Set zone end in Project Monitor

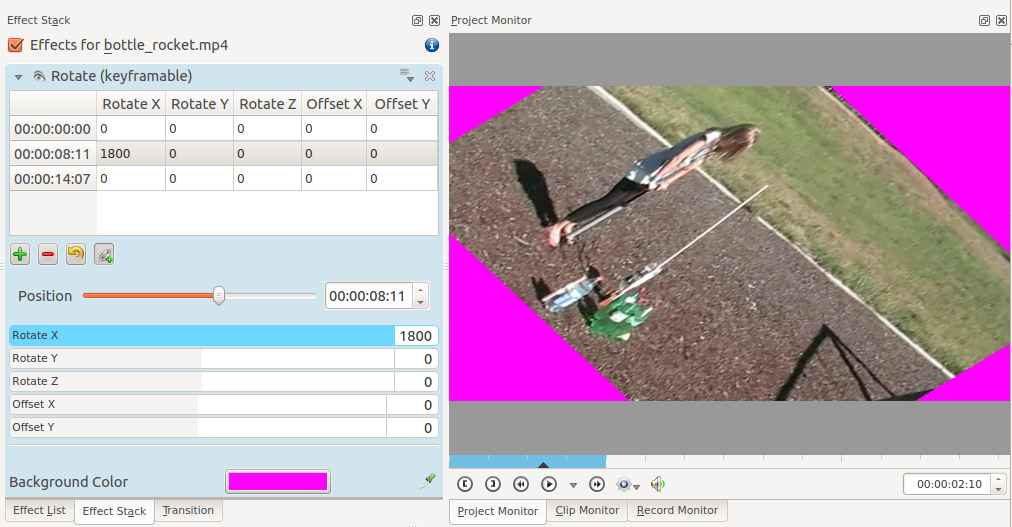(493, 484)
